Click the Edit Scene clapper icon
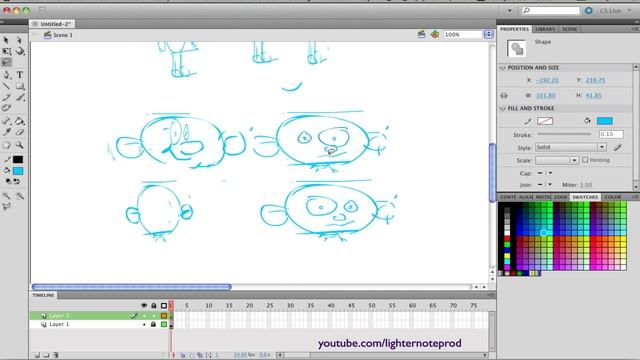 422,35
